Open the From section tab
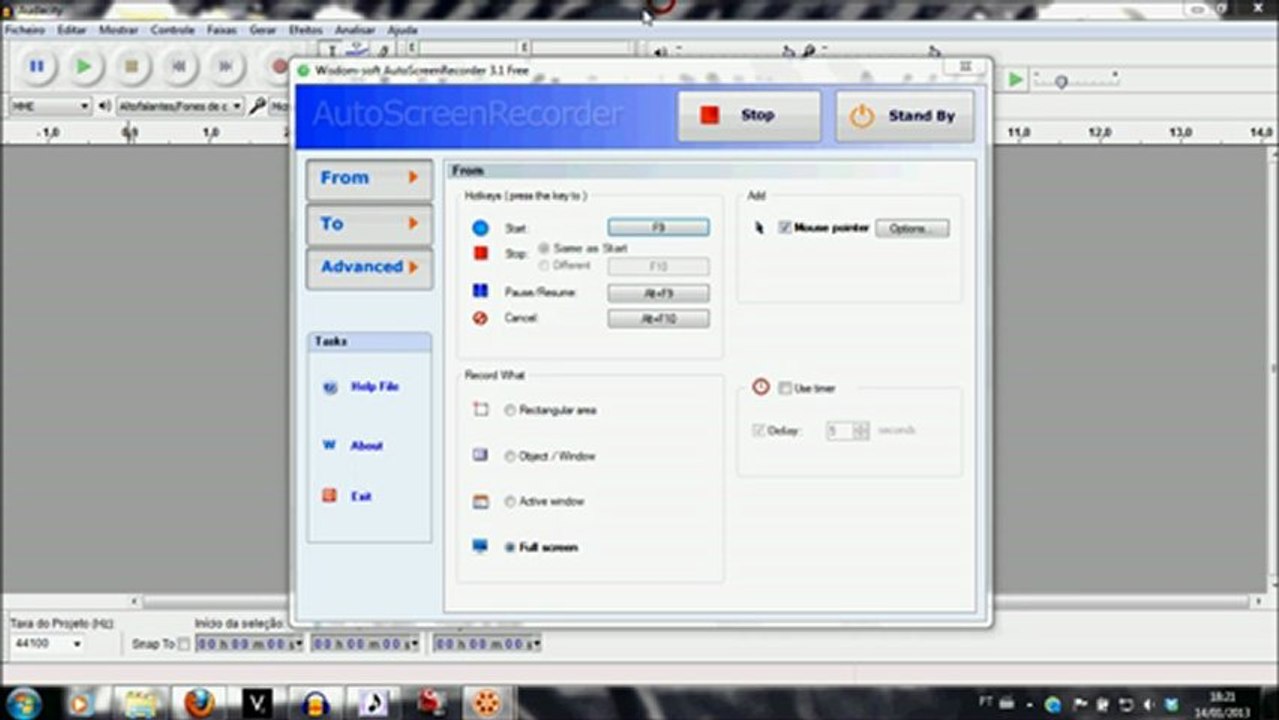The image size is (1279, 720). (369, 178)
